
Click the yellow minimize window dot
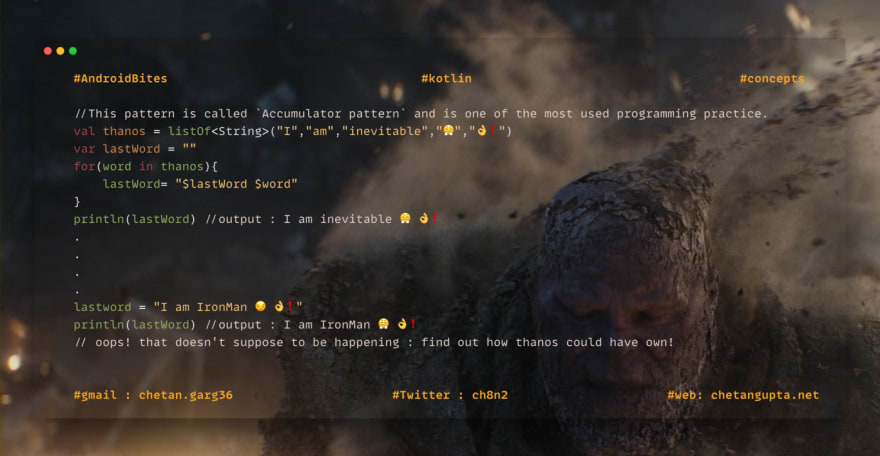click(x=60, y=51)
